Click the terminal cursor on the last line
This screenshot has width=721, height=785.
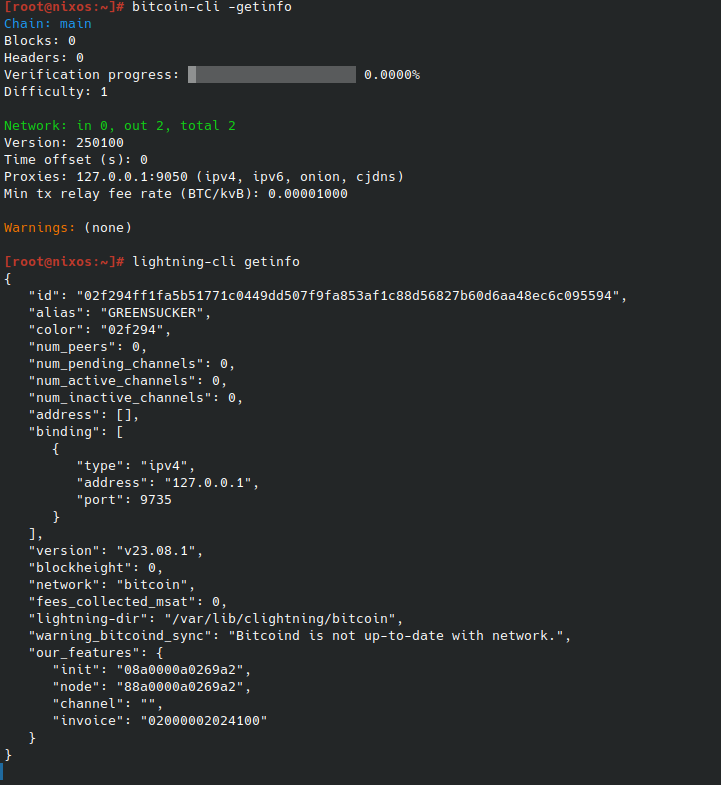pyautogui.click(x=2, y=771)
